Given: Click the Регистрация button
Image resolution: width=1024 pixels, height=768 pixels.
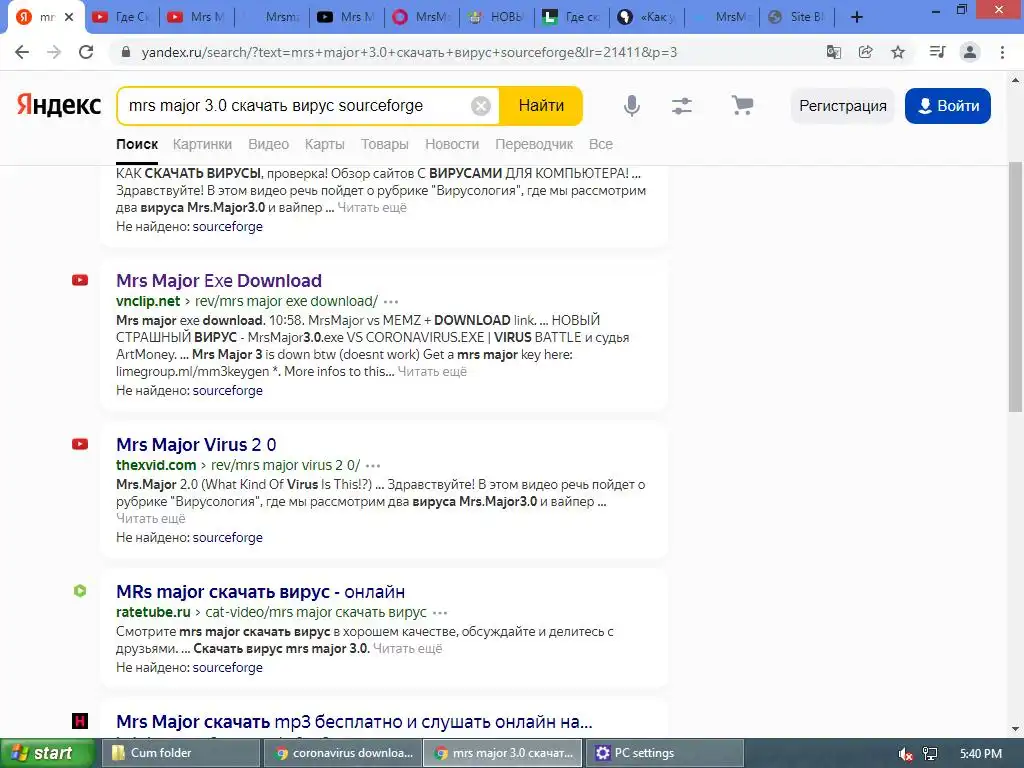Looking at the screenshot, I should 842,106.
